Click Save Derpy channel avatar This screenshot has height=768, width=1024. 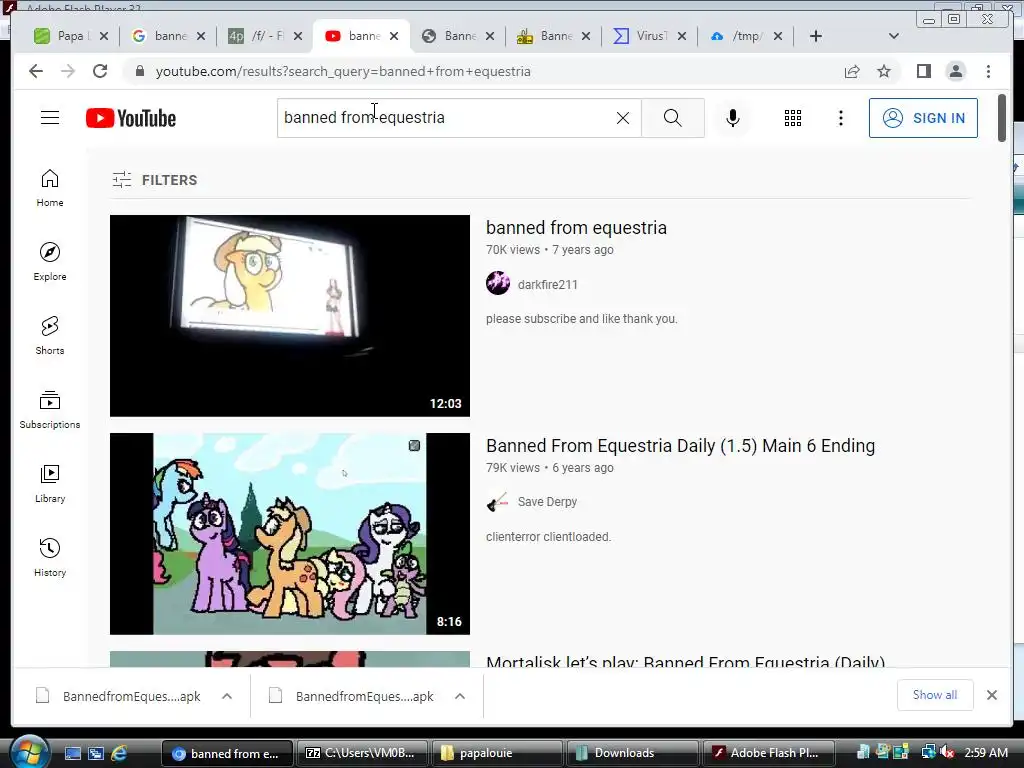coord(498,502)
